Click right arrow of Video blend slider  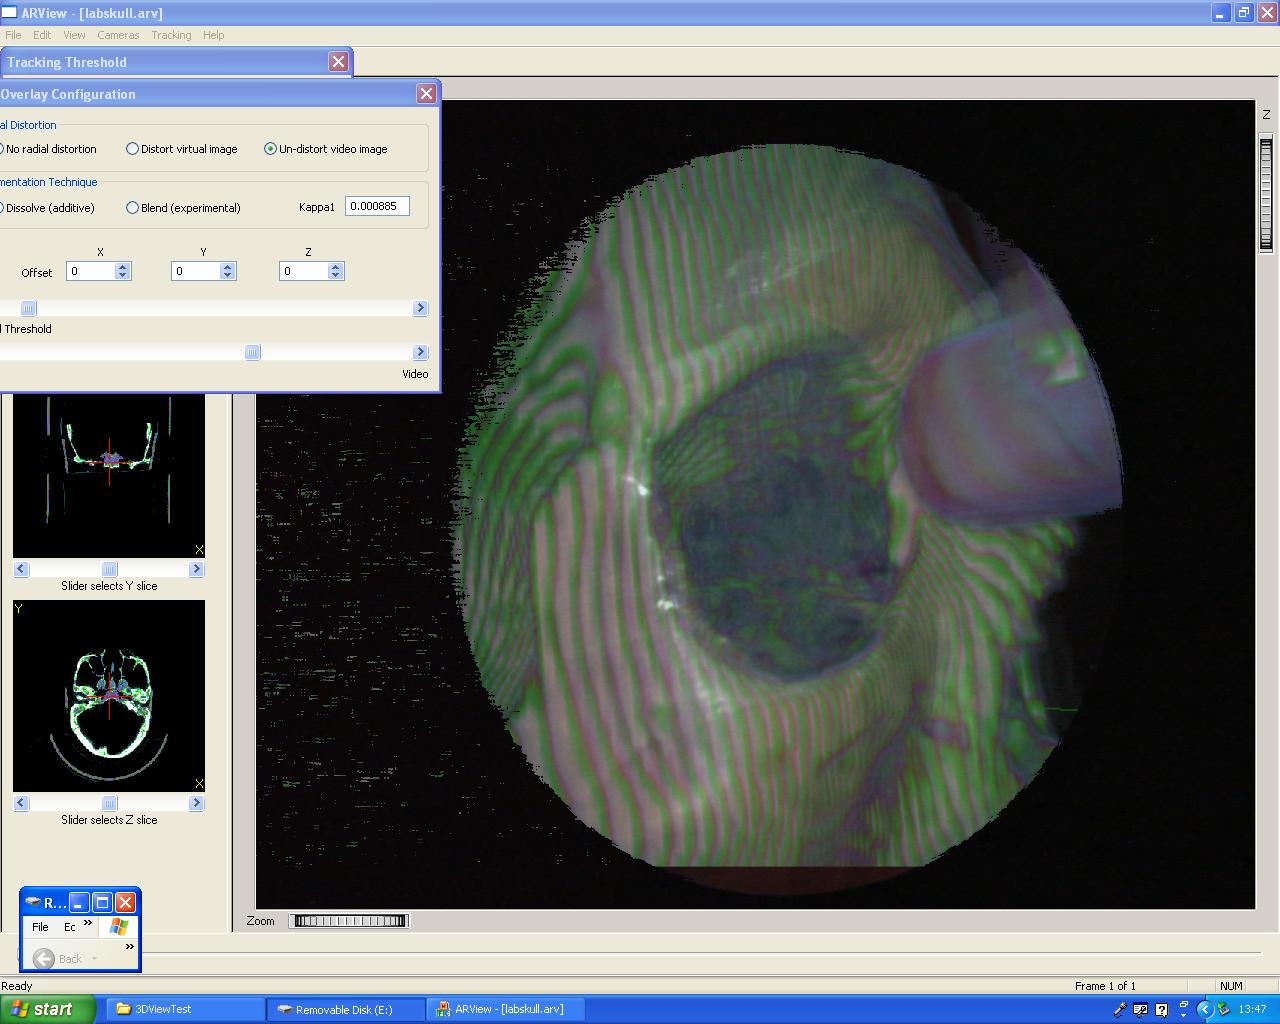[420, 352]
